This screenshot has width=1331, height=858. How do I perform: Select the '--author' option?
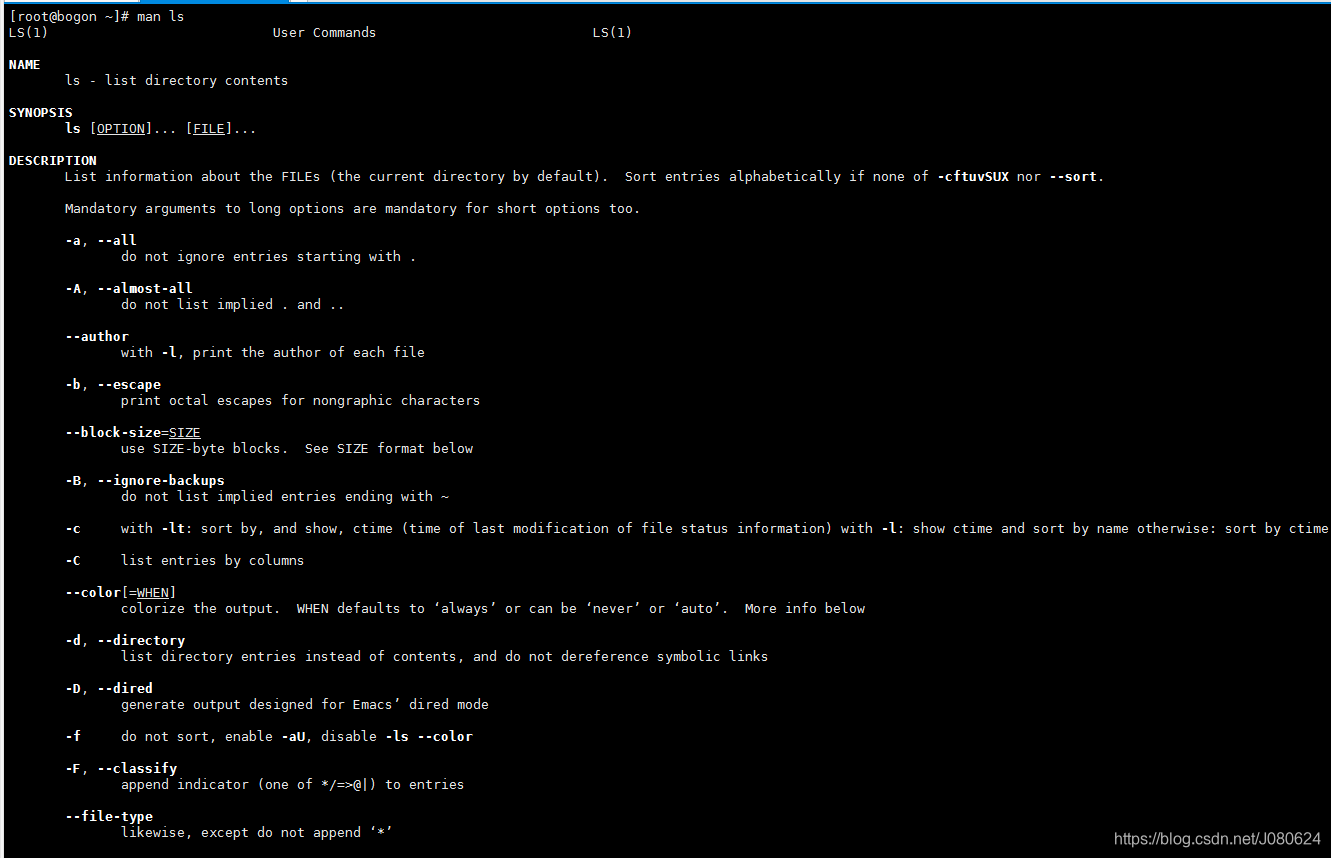tap(97, 336)
